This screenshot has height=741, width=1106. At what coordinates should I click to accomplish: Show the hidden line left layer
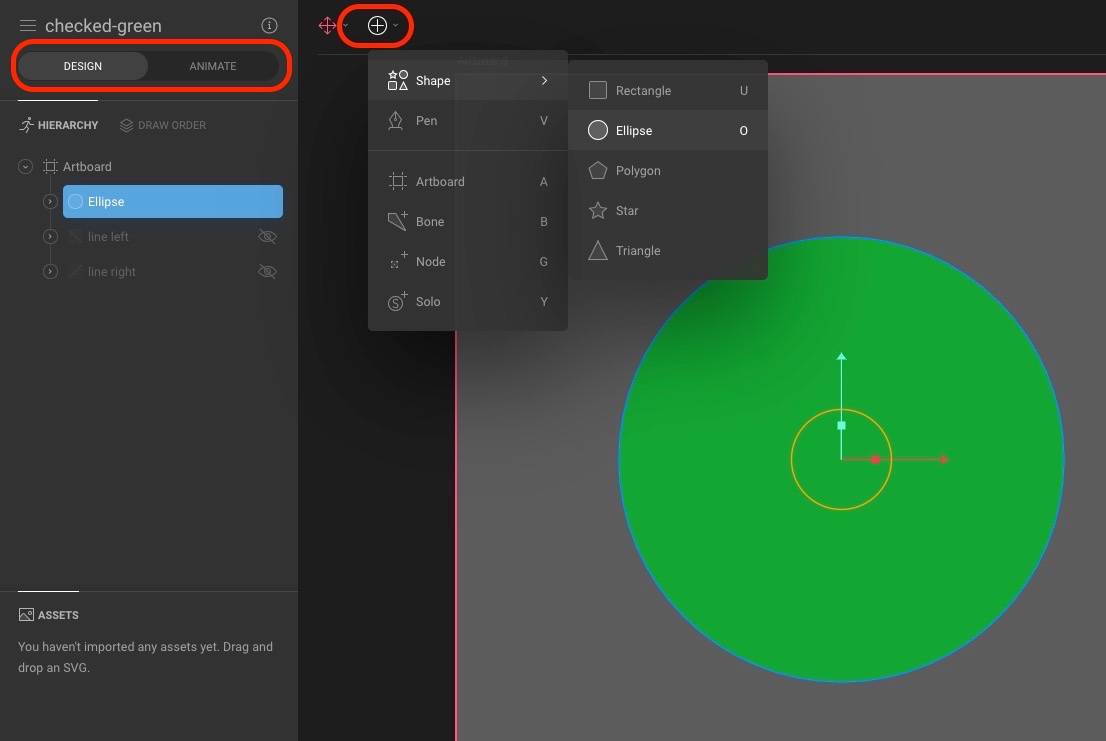click(x=267, y=236)
